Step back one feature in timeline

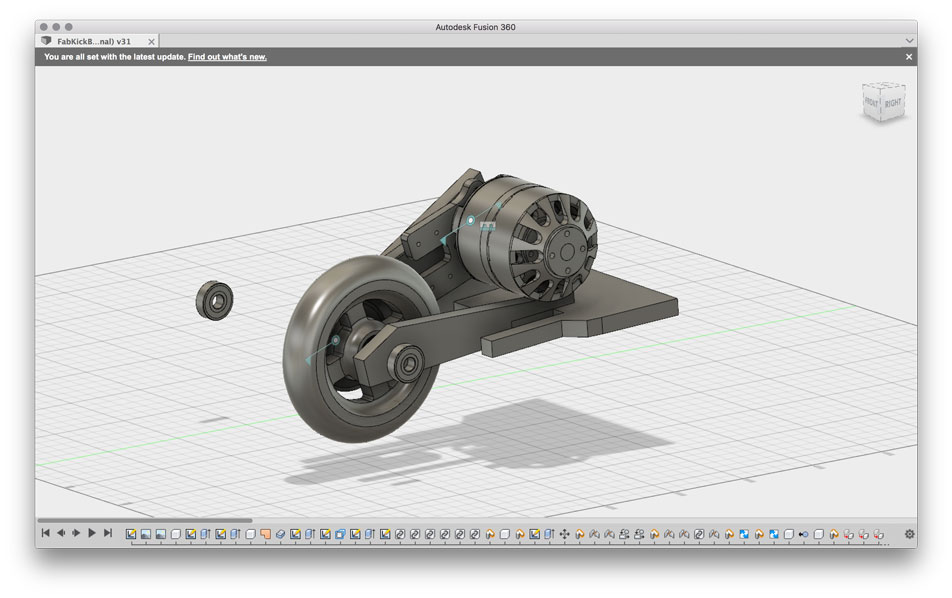click(x=61, y=533)
